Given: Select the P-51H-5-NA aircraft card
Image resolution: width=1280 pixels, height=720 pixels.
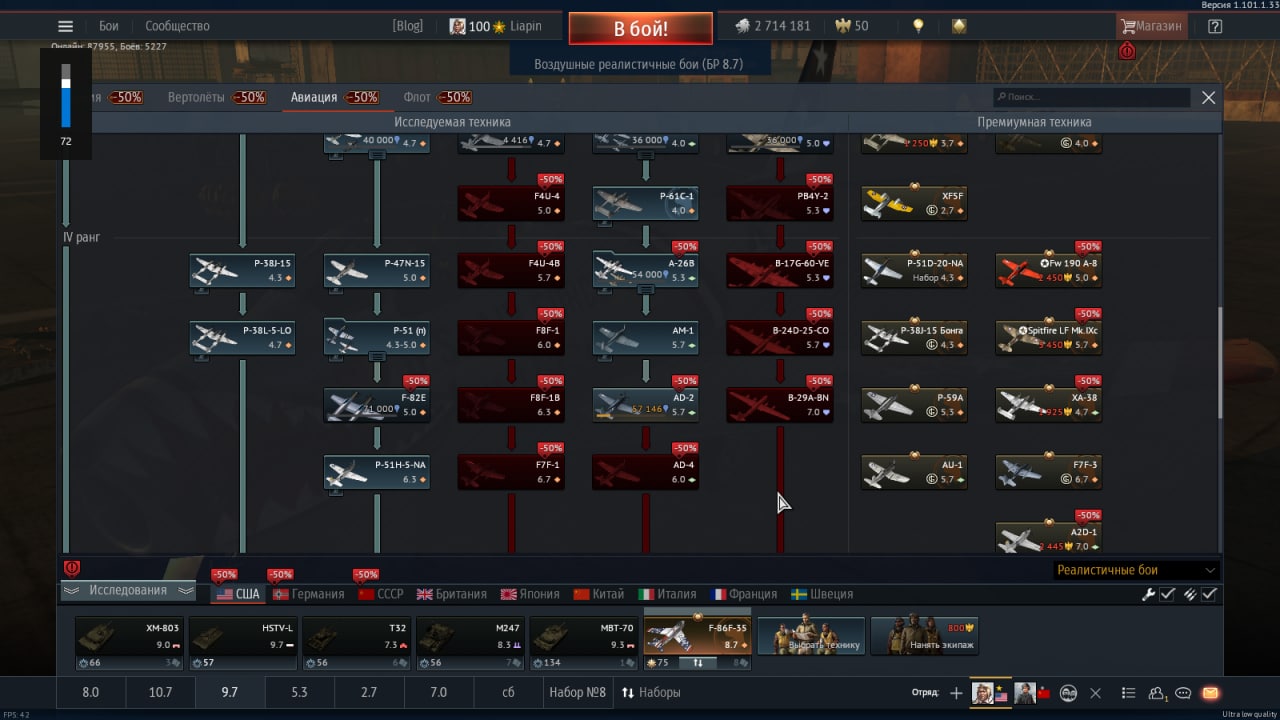Looking at the screenshot, I should 377,472.
